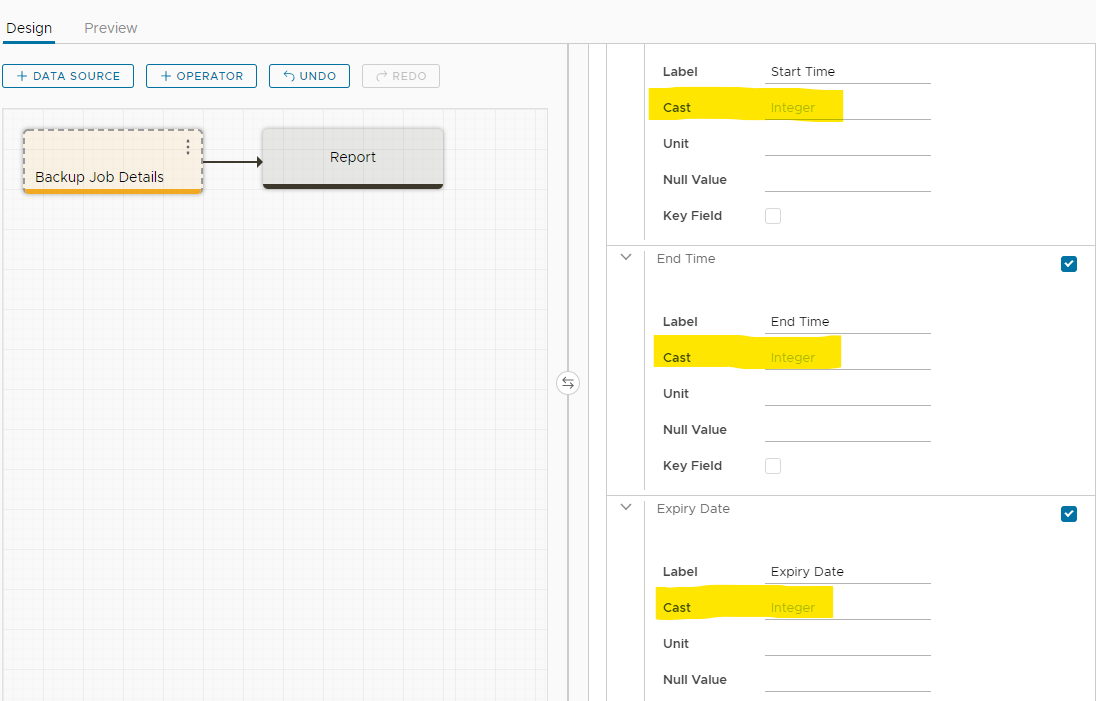Click the Start Time Unit field
Image resolution: width=1096 pixels, height=701 pixels.
point(847,144)
